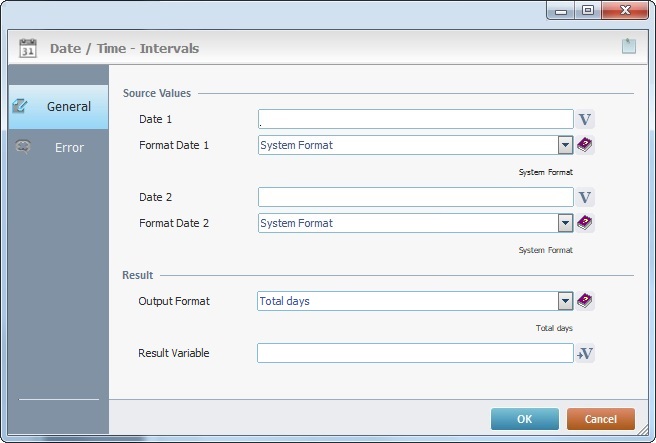Click the variable picker icon for Date 2

[586, 197]
